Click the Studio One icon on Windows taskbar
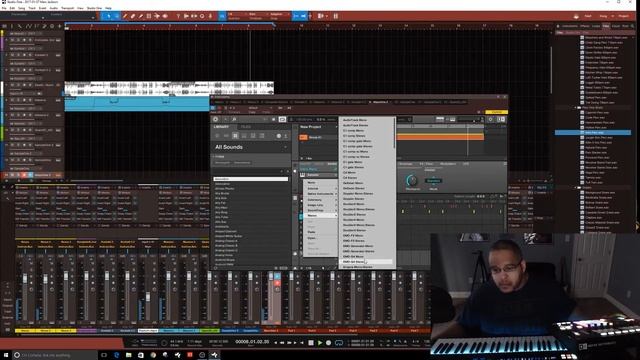Viewport: 640px width, 360px height. point(214,355)
